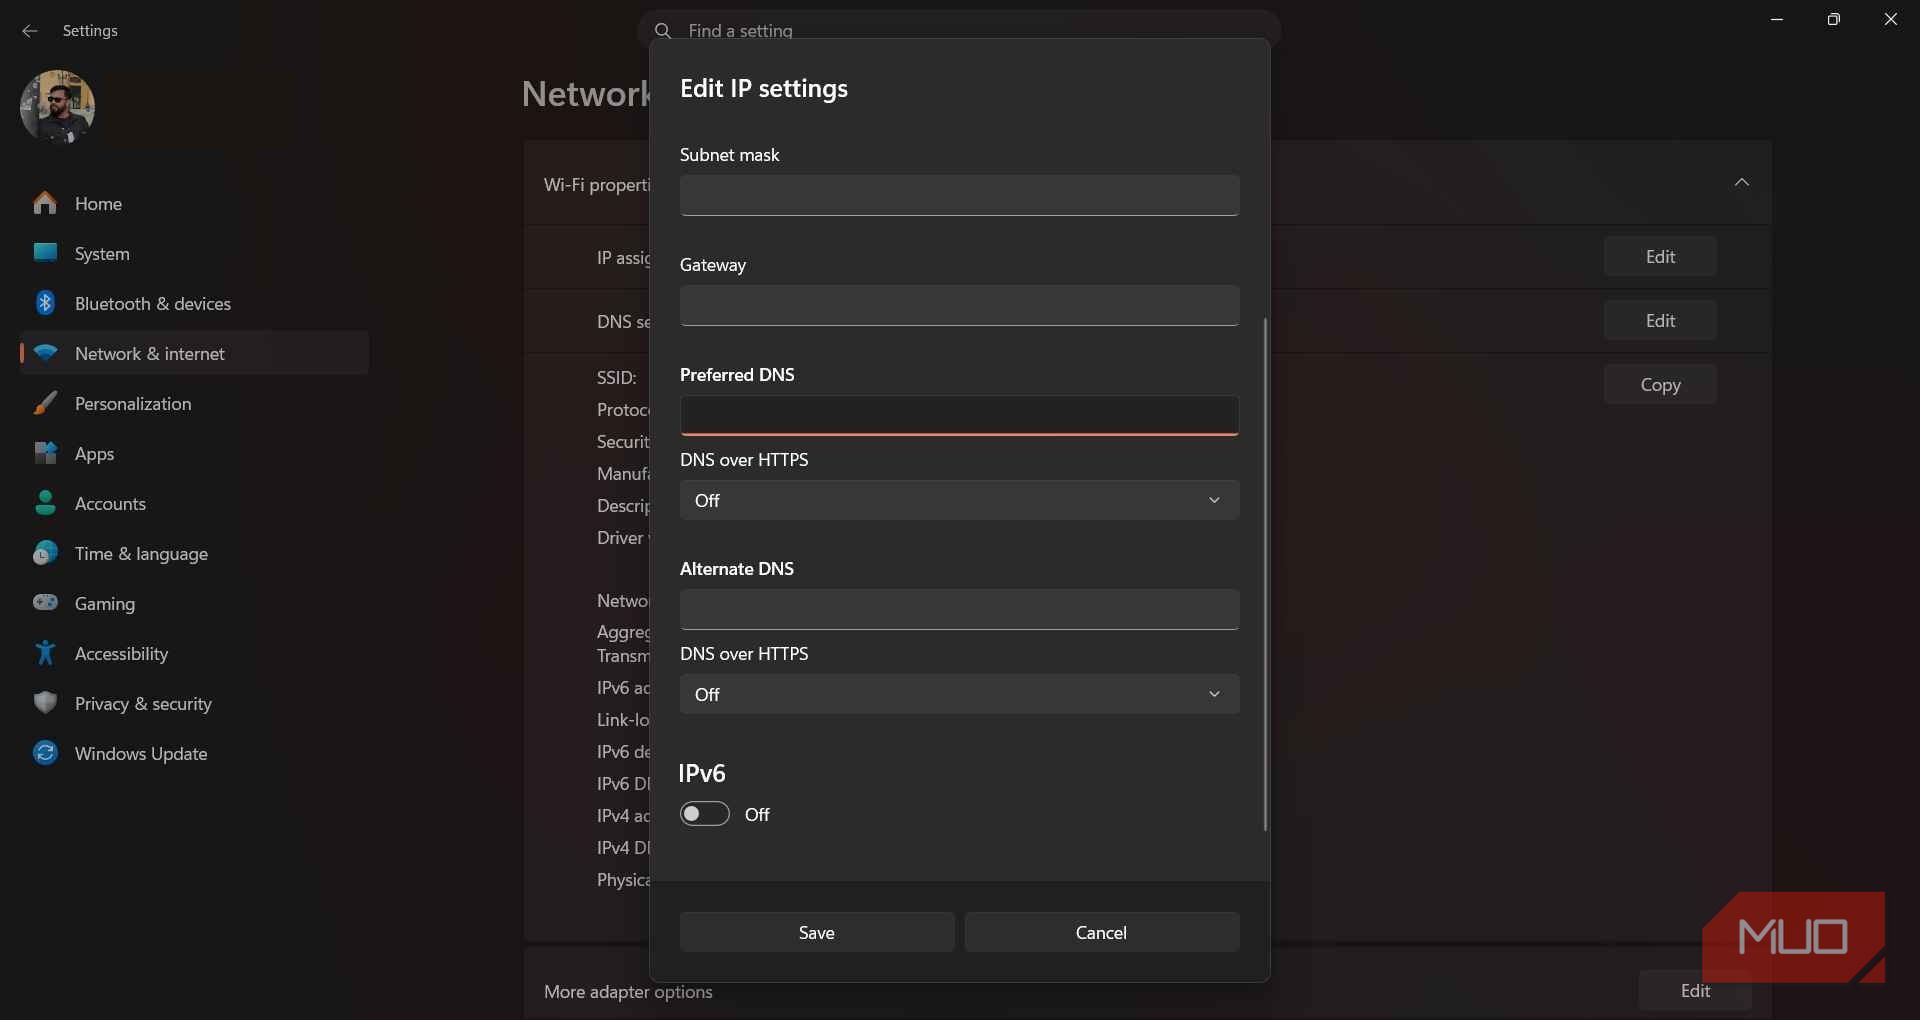Viewport: 1920px width, 1020px height.
Task: Click into the Alternate DNS field
Action: click(960, 609)
